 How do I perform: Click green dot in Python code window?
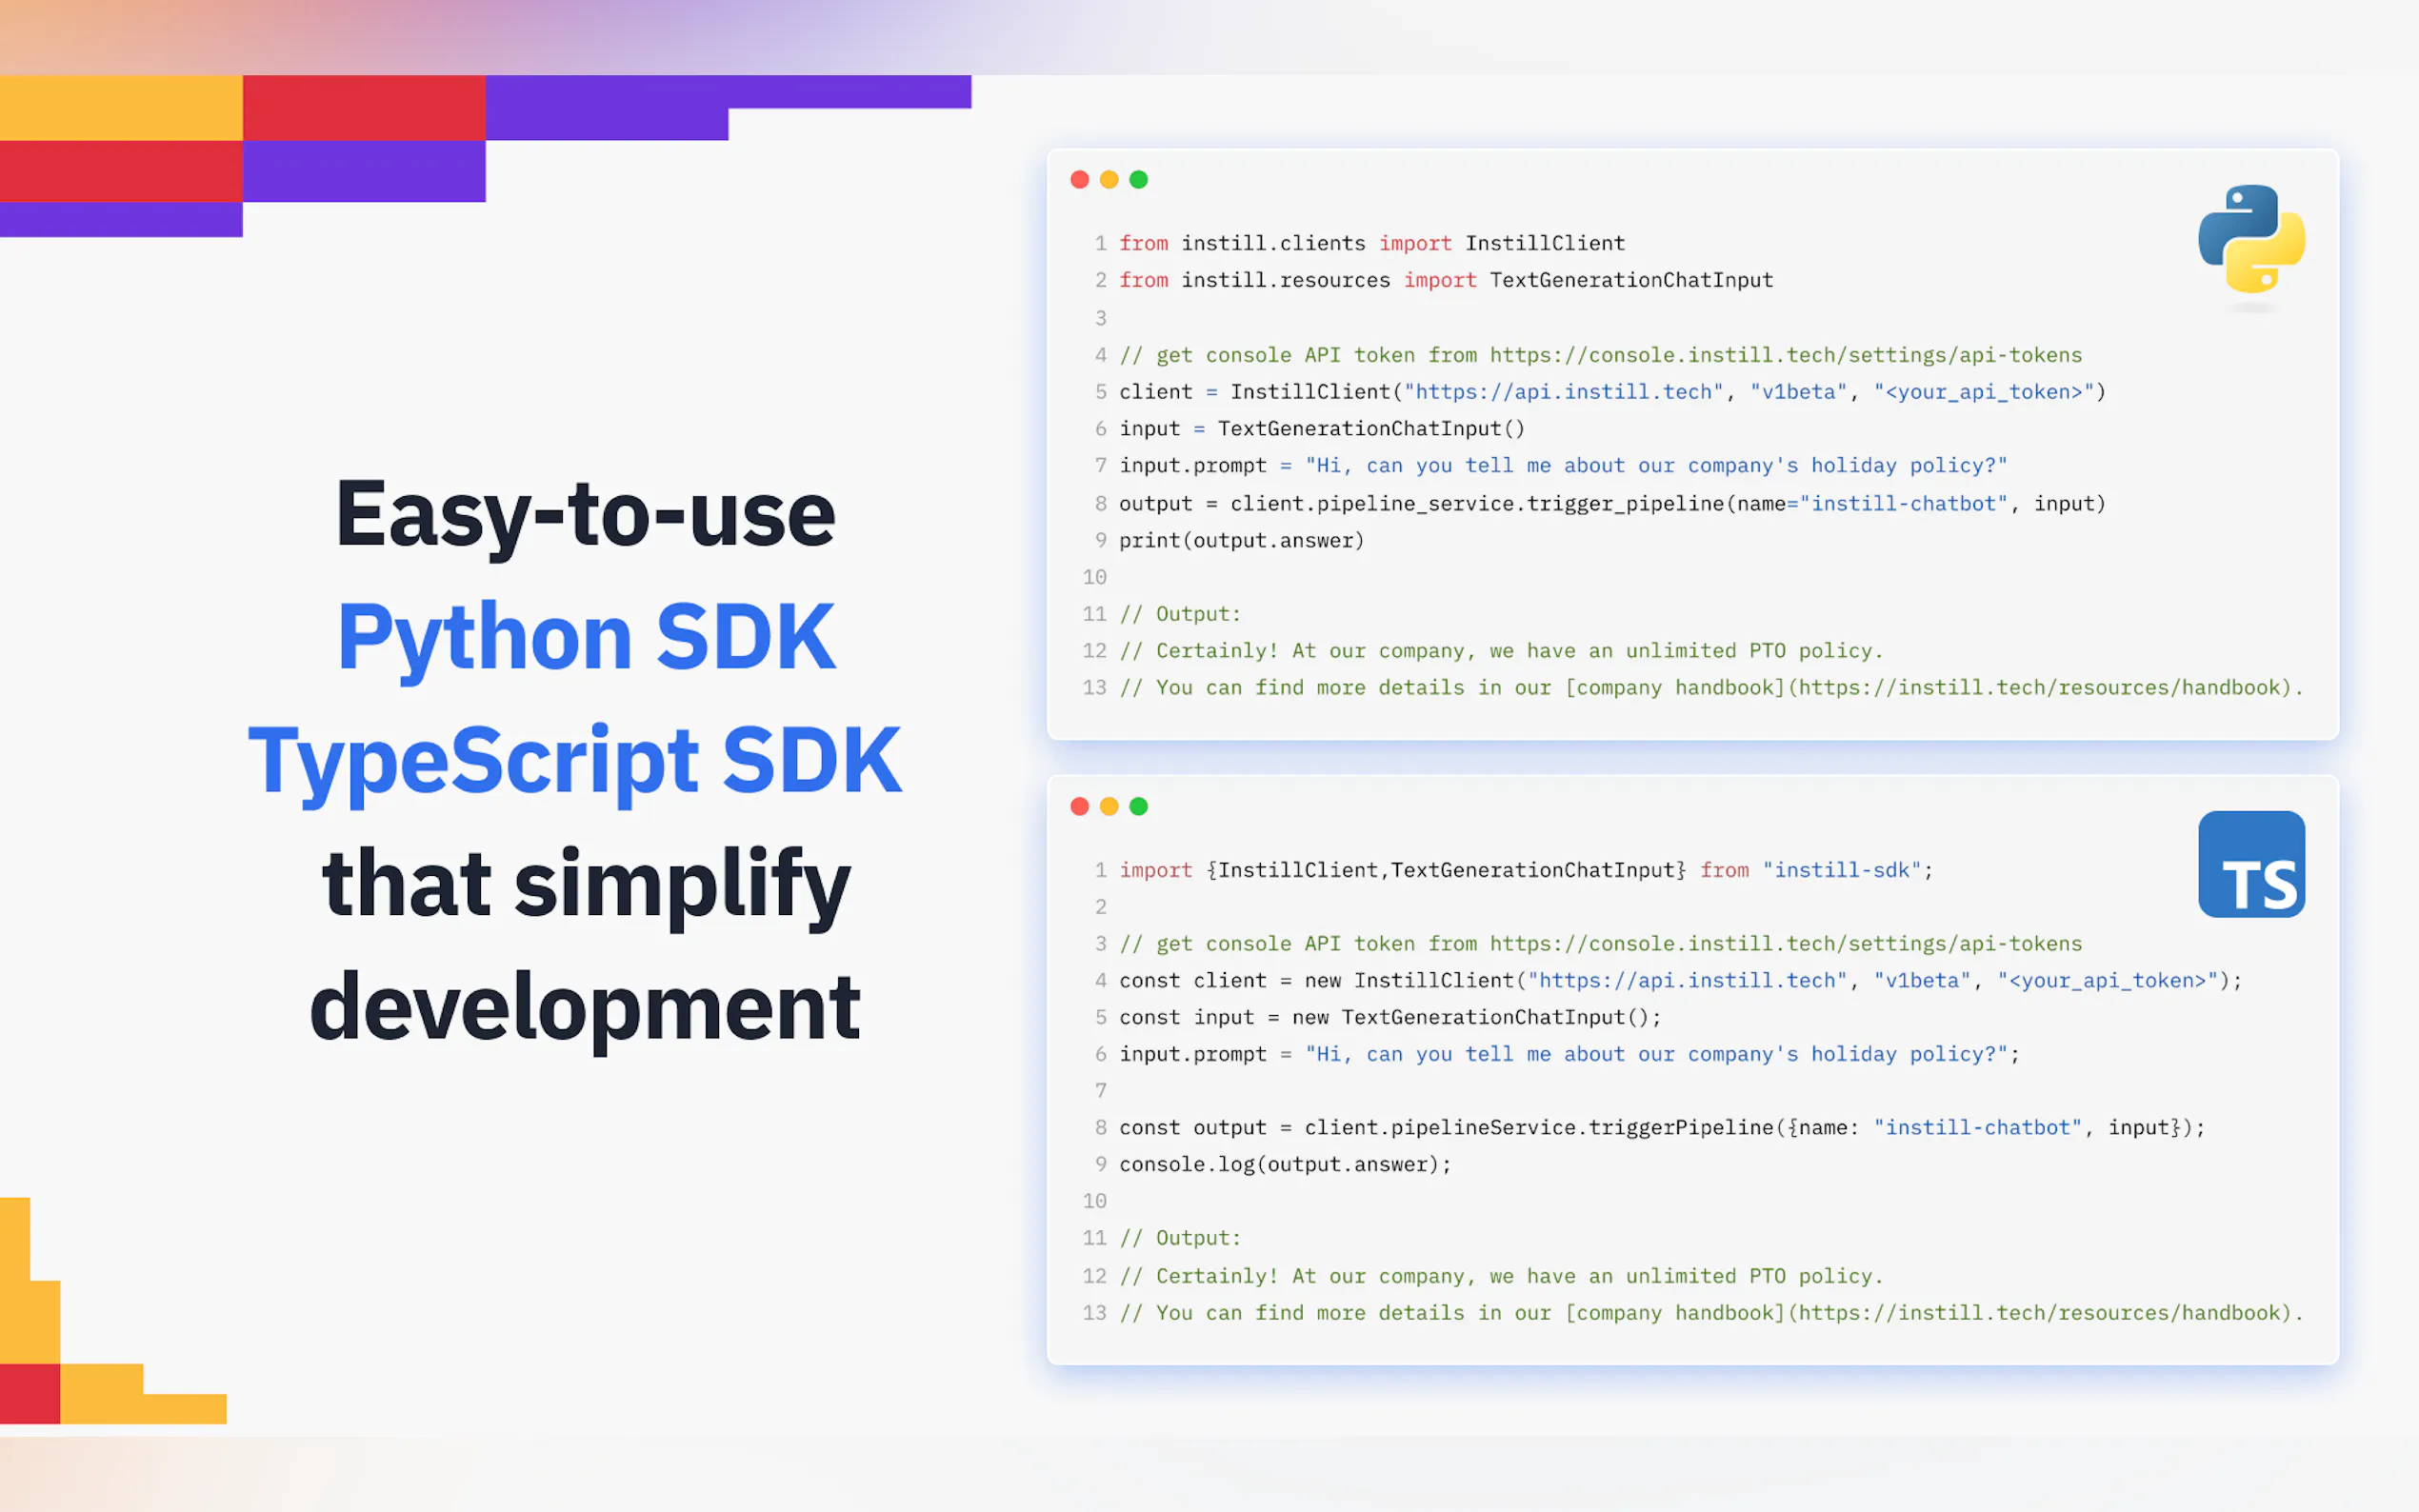click(x=1138, y=180)
